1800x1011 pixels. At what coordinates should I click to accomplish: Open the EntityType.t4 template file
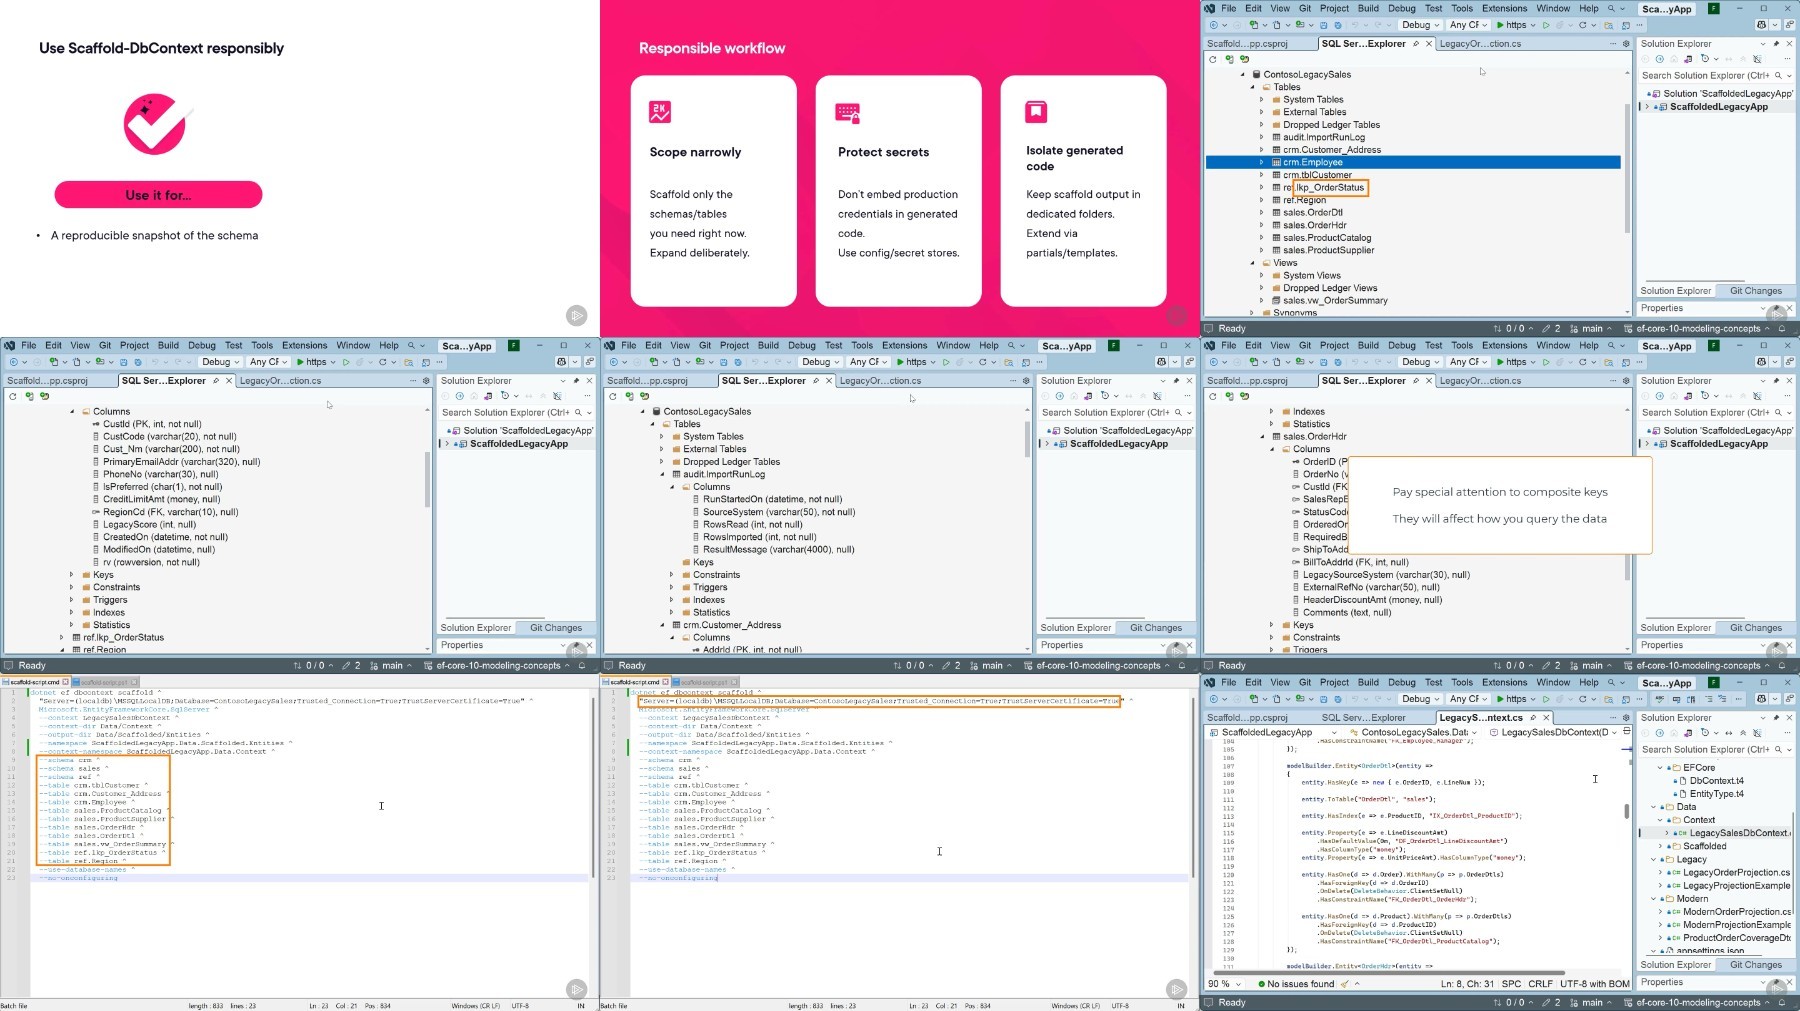point(1716,794)
